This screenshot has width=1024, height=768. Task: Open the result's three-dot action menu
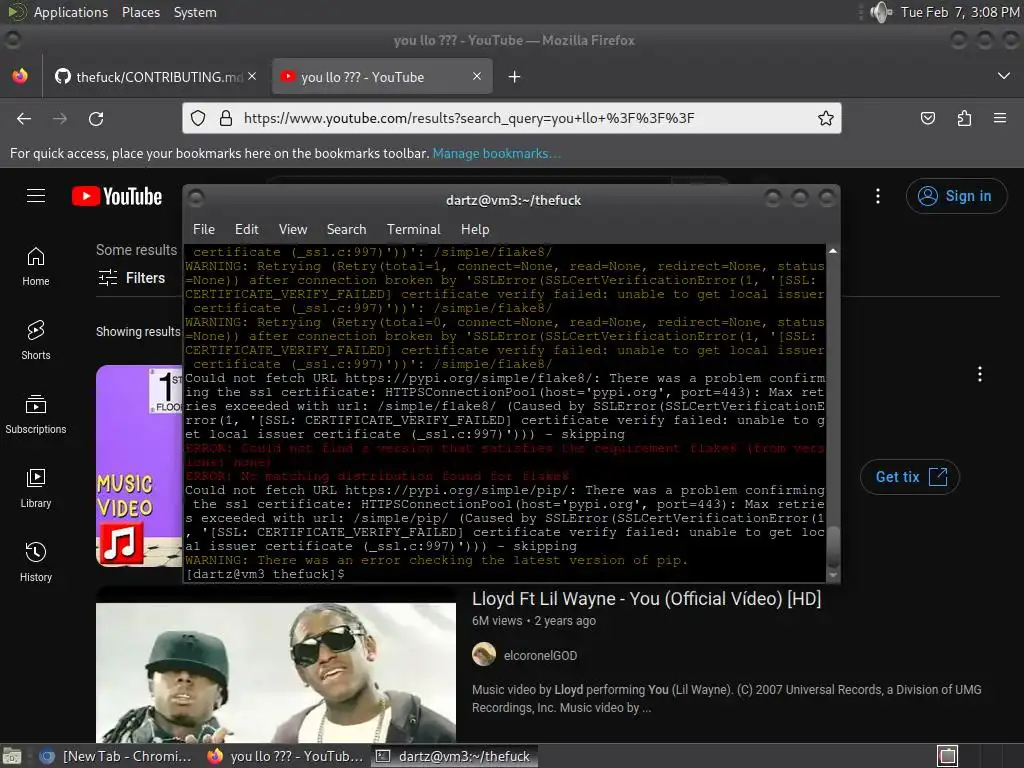point(980,374)
